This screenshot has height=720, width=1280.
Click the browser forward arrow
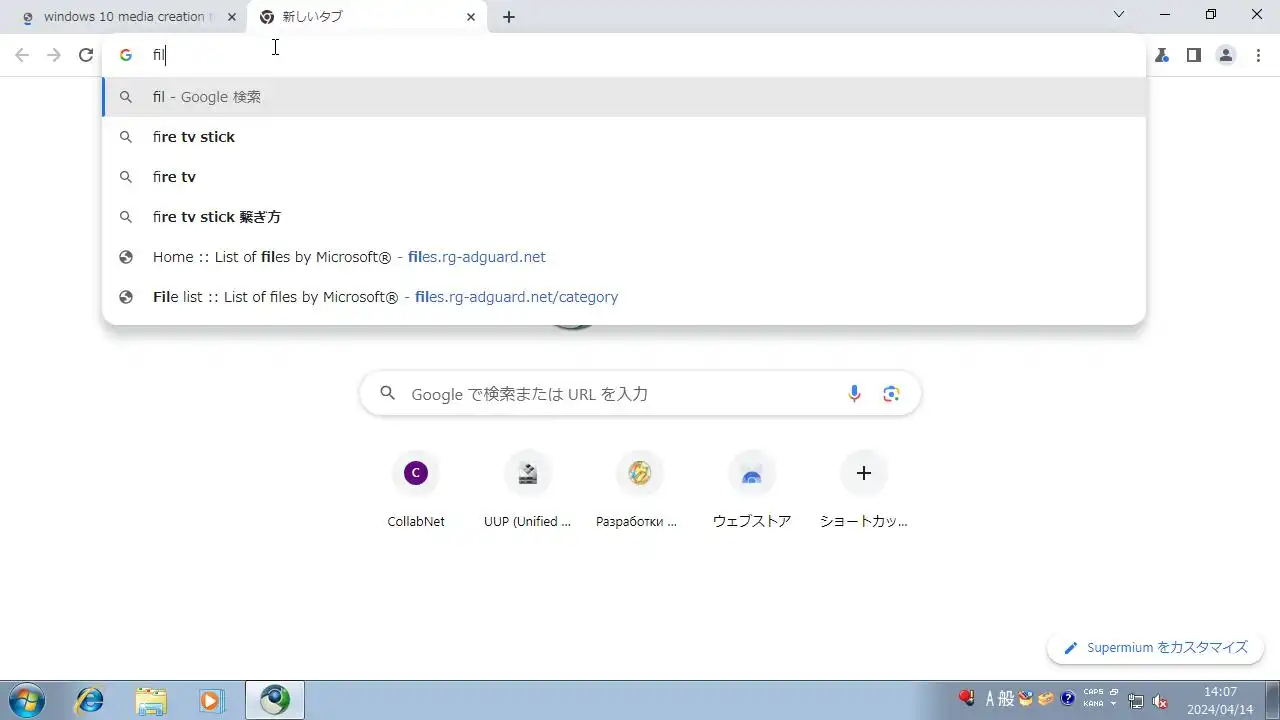54,55
